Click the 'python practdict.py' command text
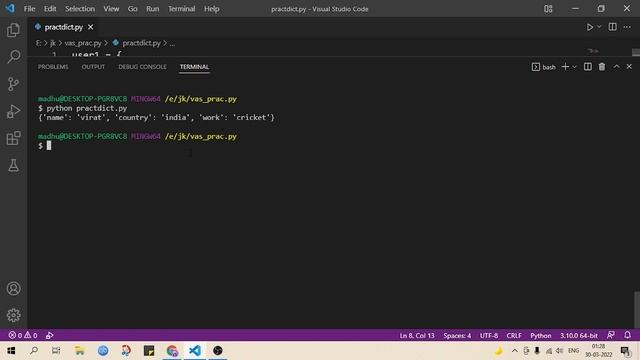The height and width of the screenshot is (360, 640). click(x=87, y=109)
